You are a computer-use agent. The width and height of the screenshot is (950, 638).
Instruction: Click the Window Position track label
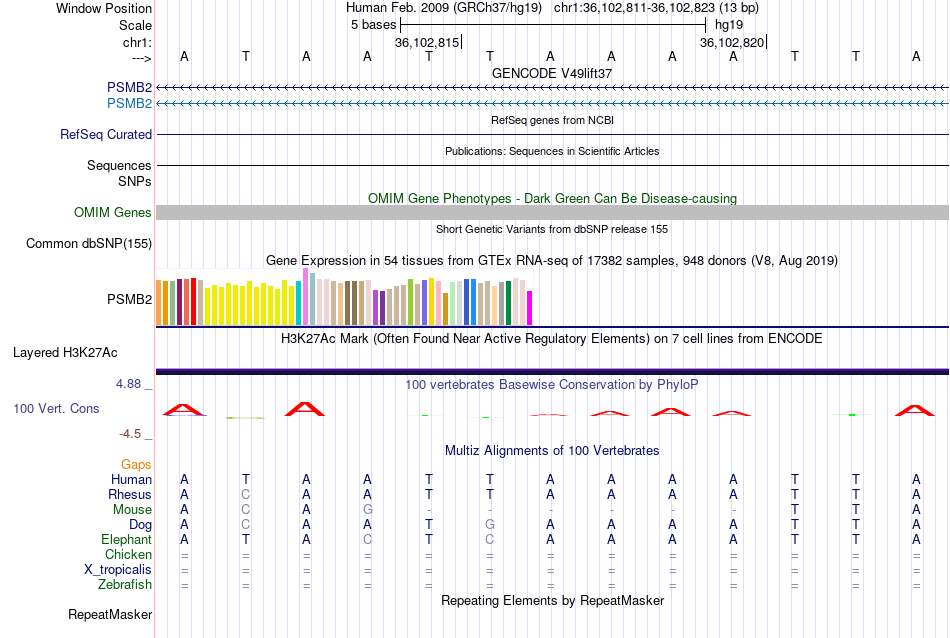point(104,8)
